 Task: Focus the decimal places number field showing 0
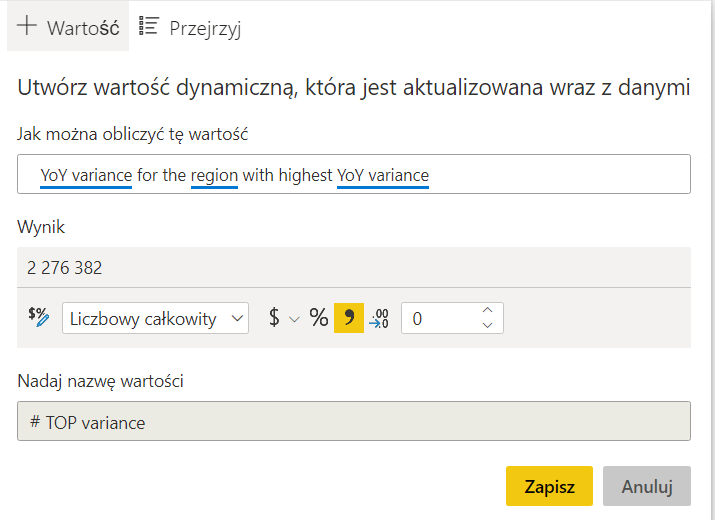click(438, 318)
